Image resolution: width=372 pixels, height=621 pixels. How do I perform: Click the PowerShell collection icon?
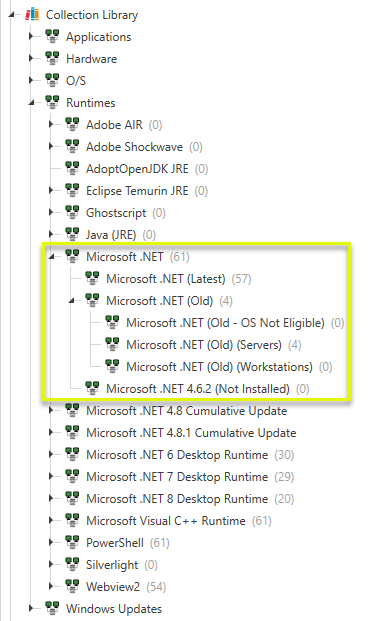coord(72,542)
